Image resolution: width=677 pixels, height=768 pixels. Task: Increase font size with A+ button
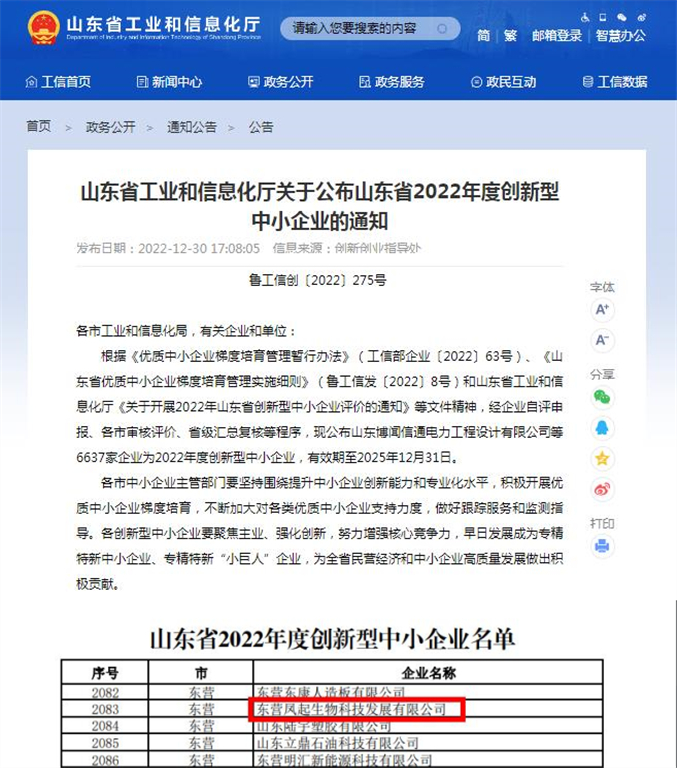(x=602, y=310)
